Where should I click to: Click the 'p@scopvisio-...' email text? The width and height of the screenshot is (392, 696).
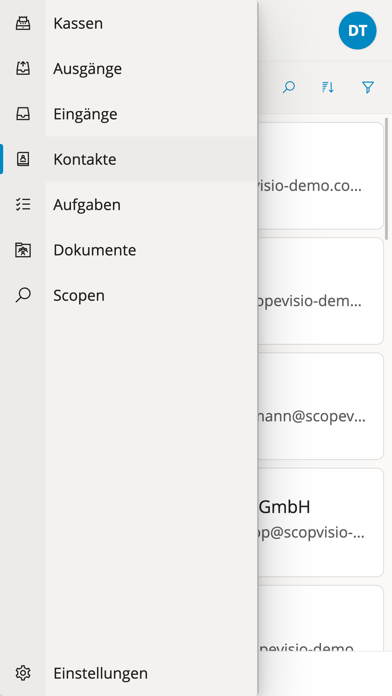click(312, 533)
